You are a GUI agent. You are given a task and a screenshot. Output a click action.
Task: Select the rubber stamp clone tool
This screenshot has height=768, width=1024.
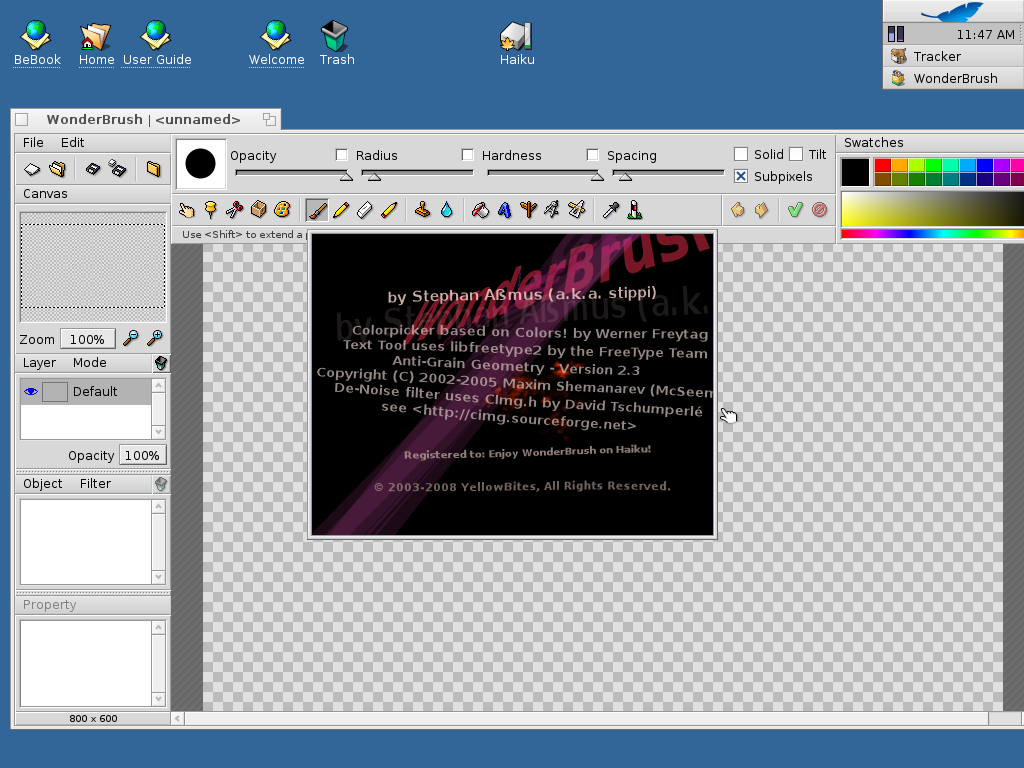(x=423, y=210)
